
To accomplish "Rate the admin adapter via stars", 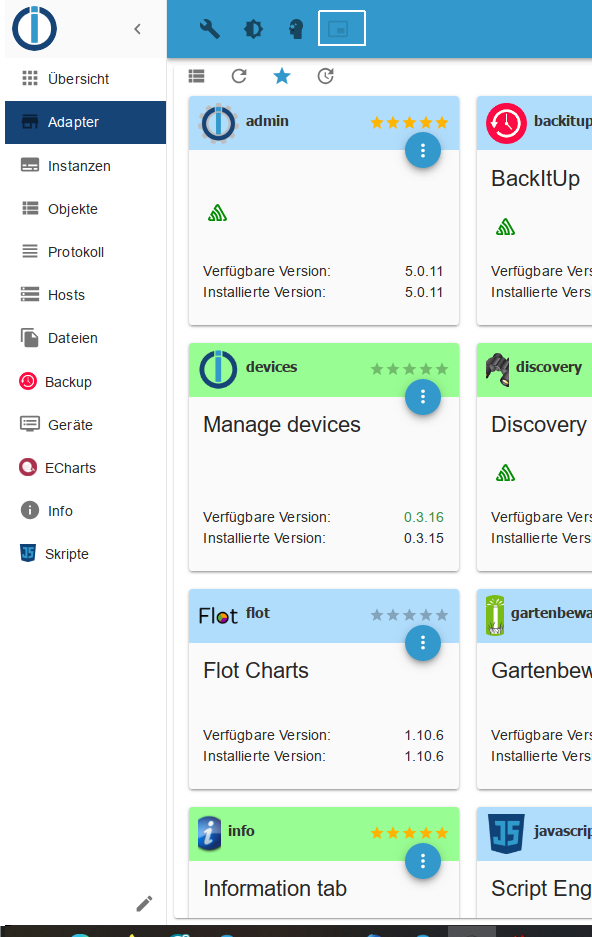I will [x=409, y=123].
